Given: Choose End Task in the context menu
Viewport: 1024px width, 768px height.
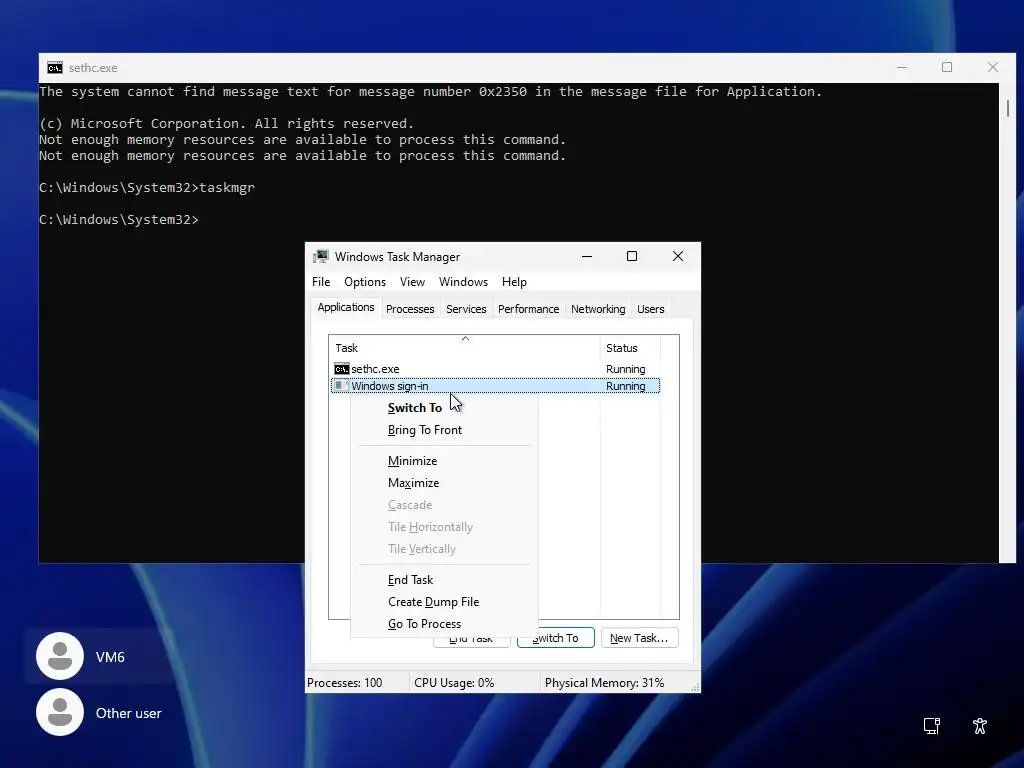Looking at the screenshot, I should pos(444,580).
